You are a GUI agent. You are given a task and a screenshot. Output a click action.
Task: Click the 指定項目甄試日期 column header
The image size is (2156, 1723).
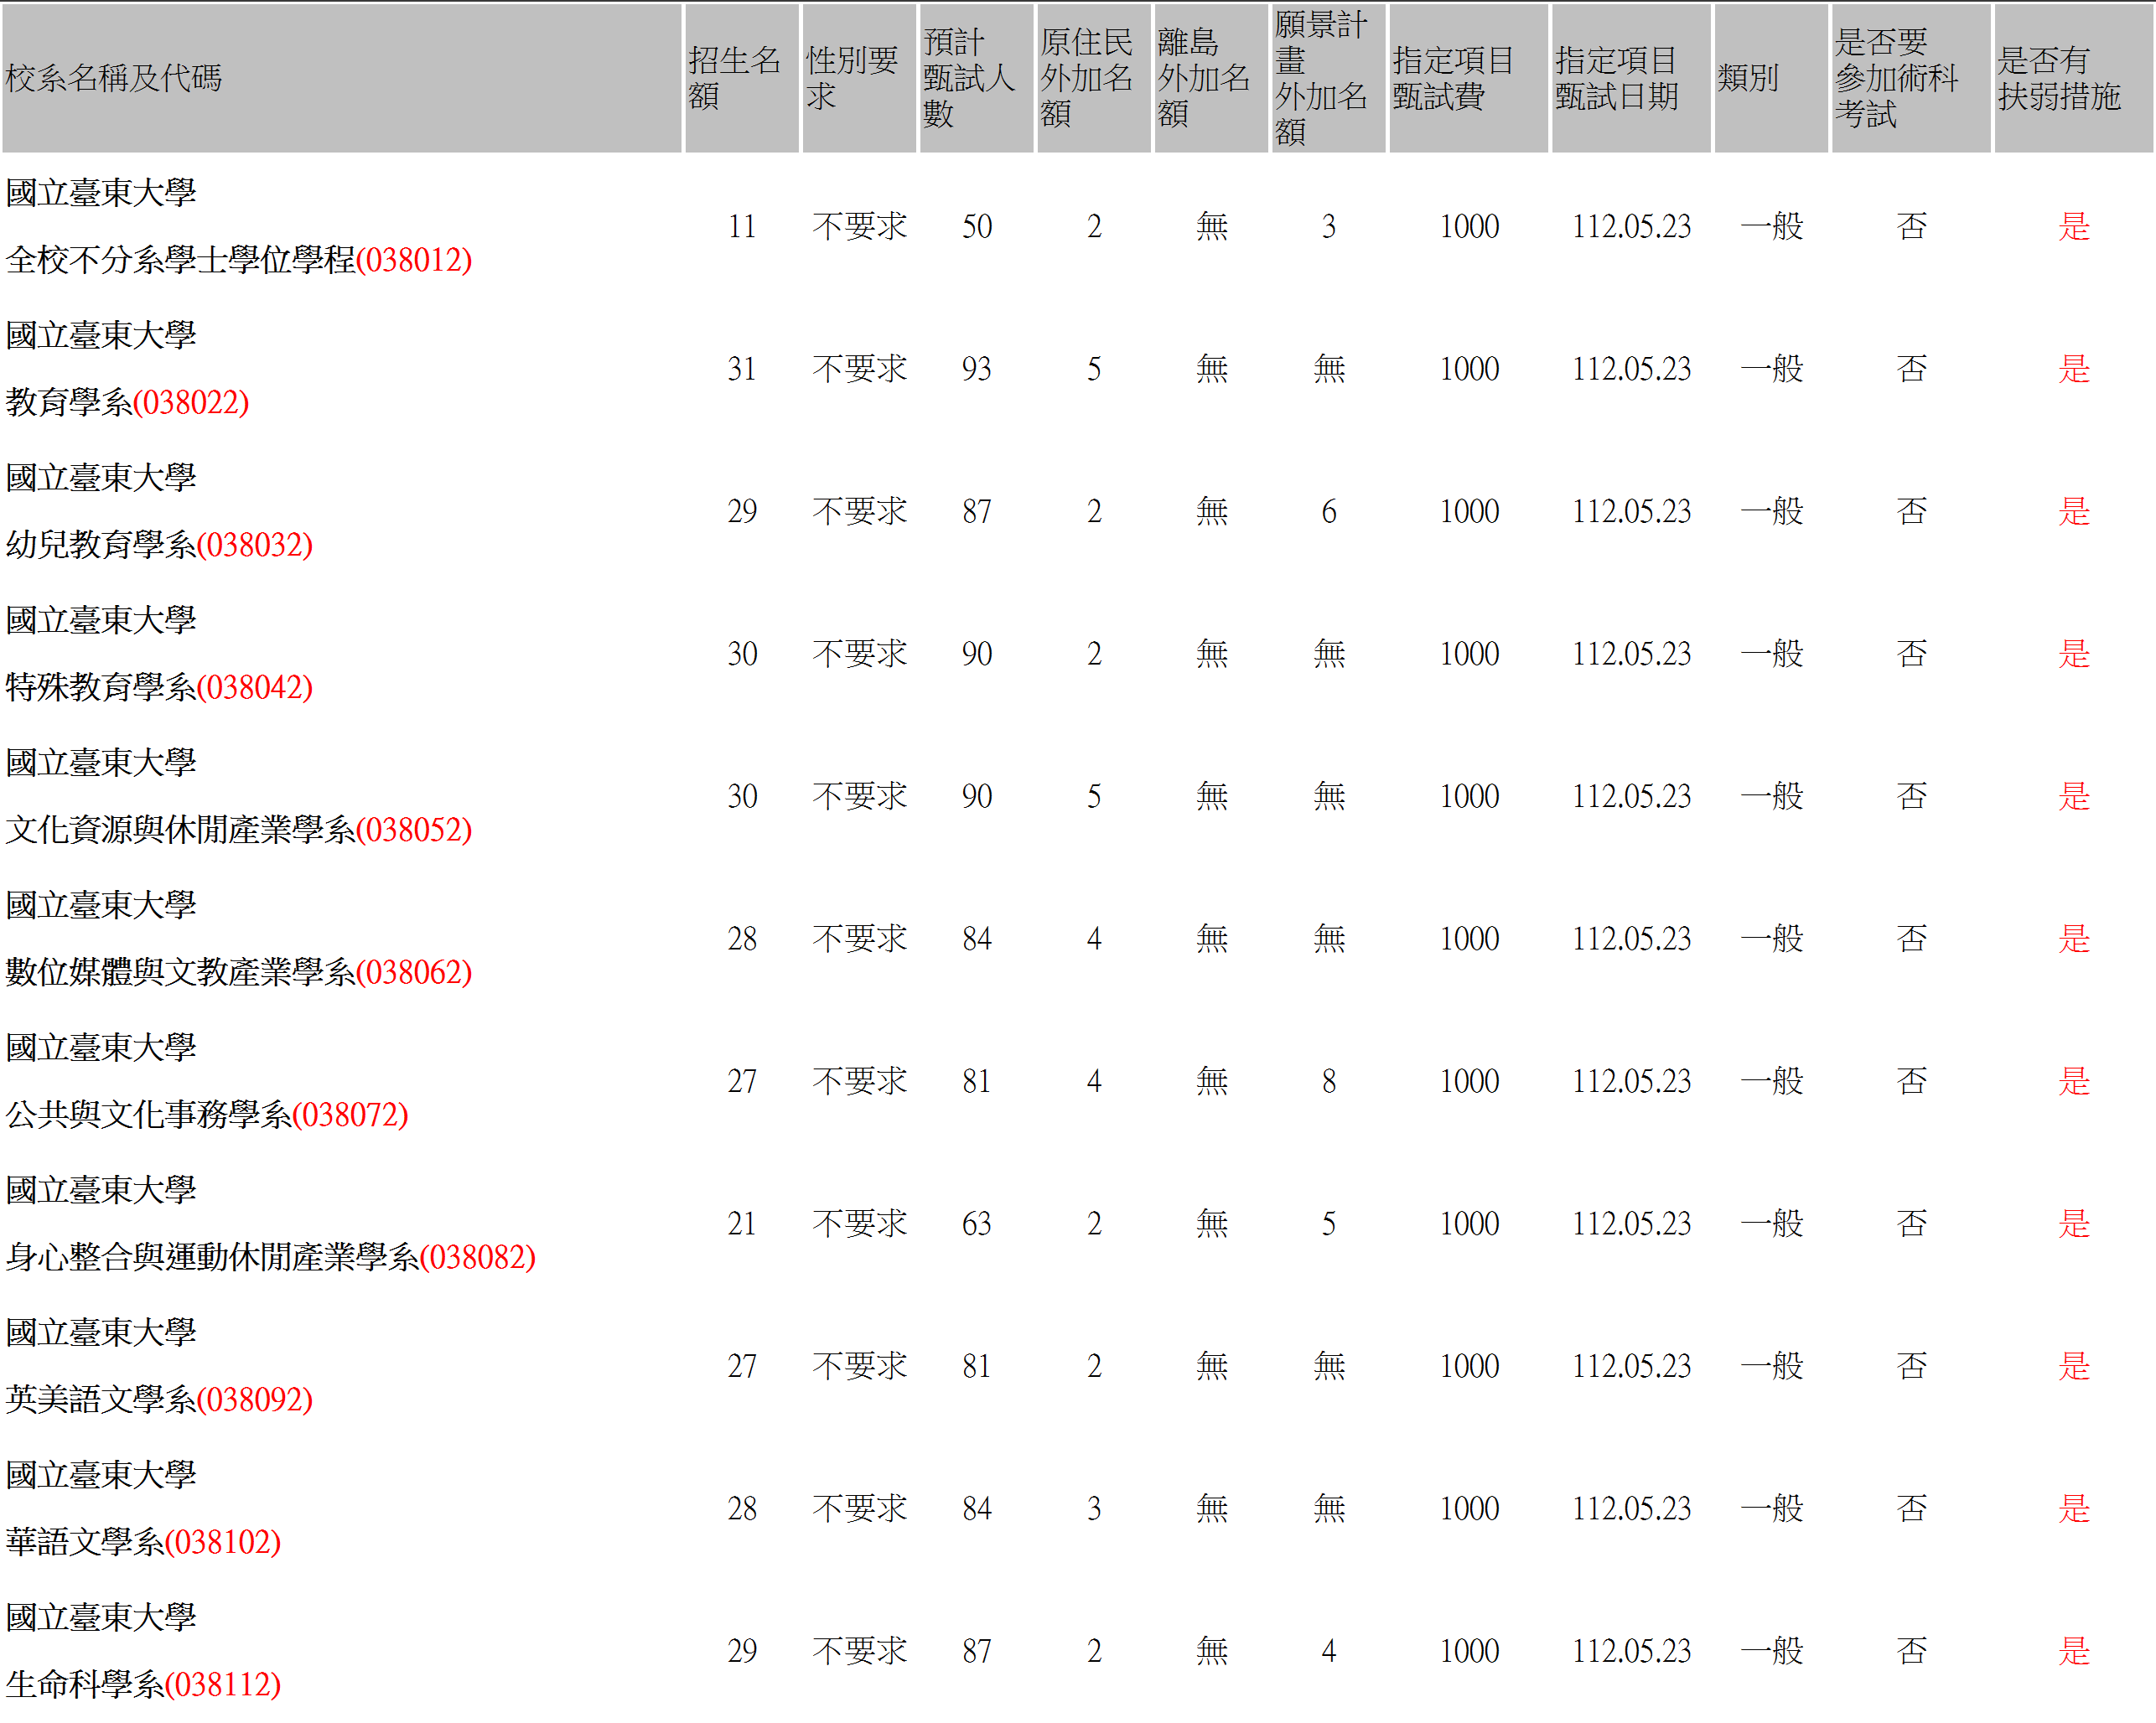[1630, 78]
